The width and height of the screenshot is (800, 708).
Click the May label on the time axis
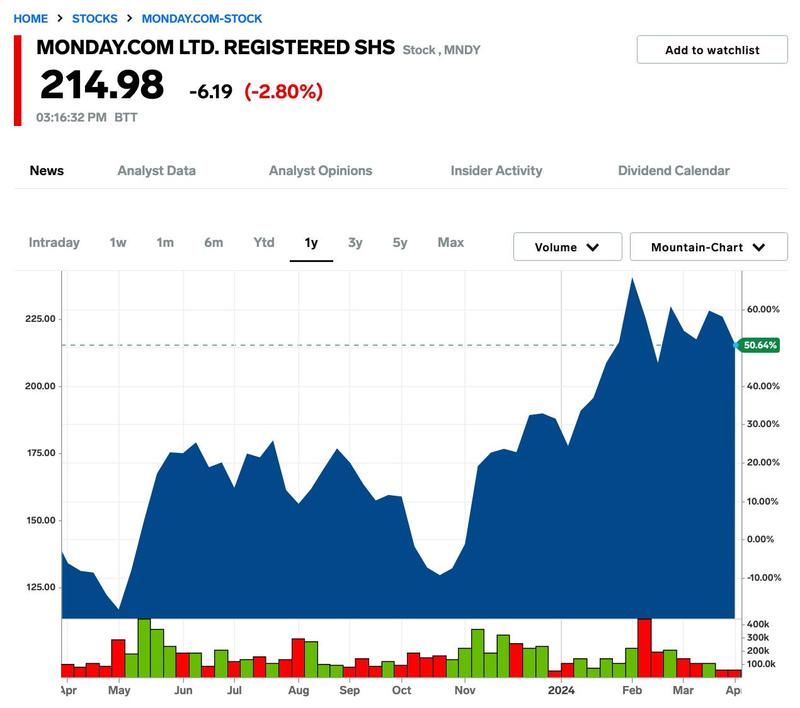(119, 691)
